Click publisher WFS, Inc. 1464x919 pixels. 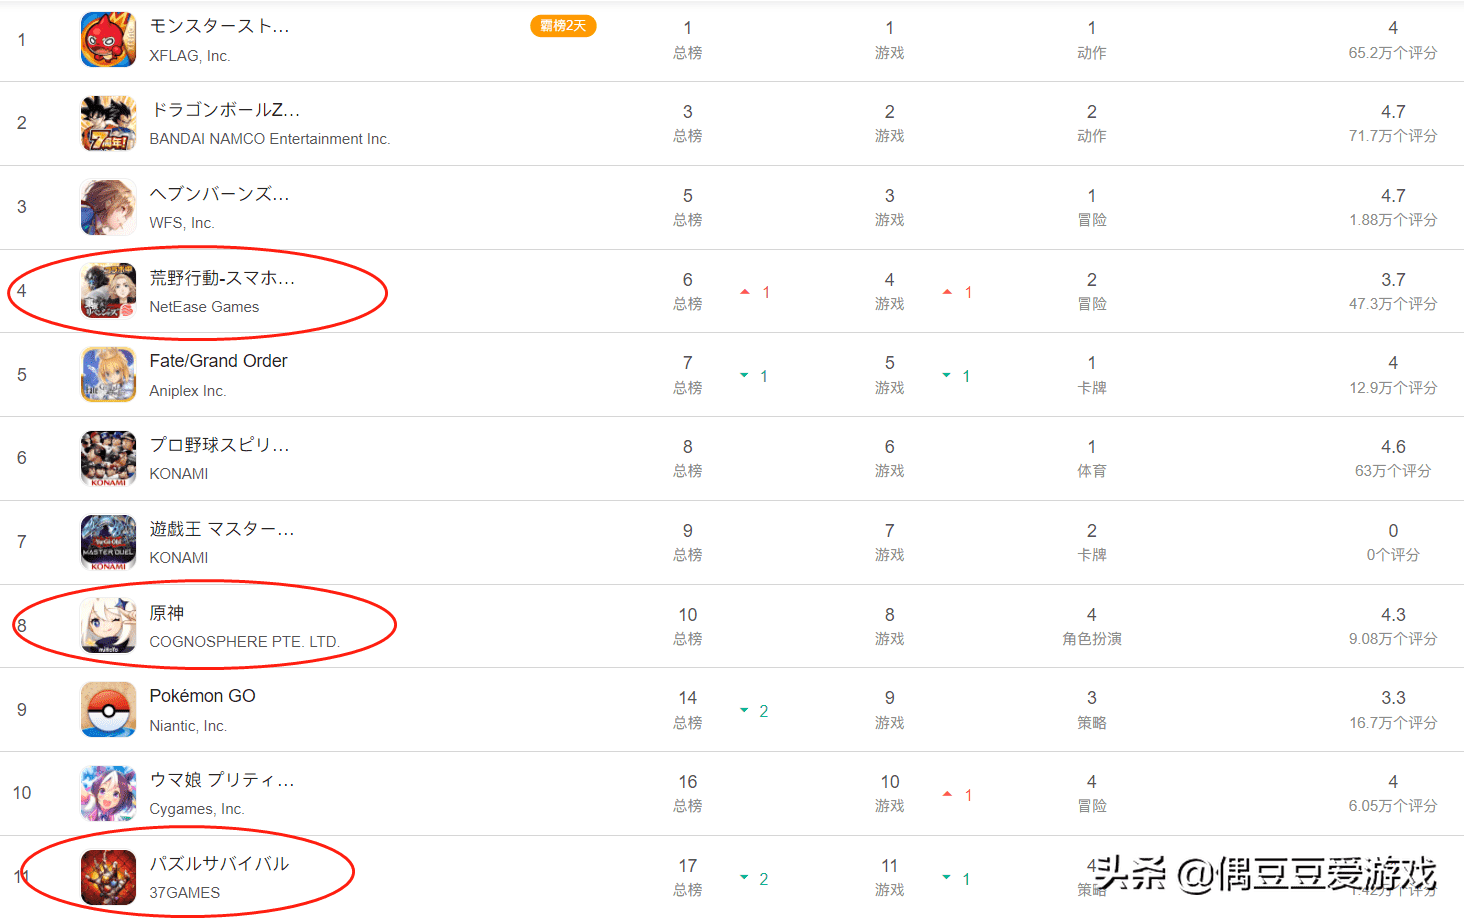(182, 223)
